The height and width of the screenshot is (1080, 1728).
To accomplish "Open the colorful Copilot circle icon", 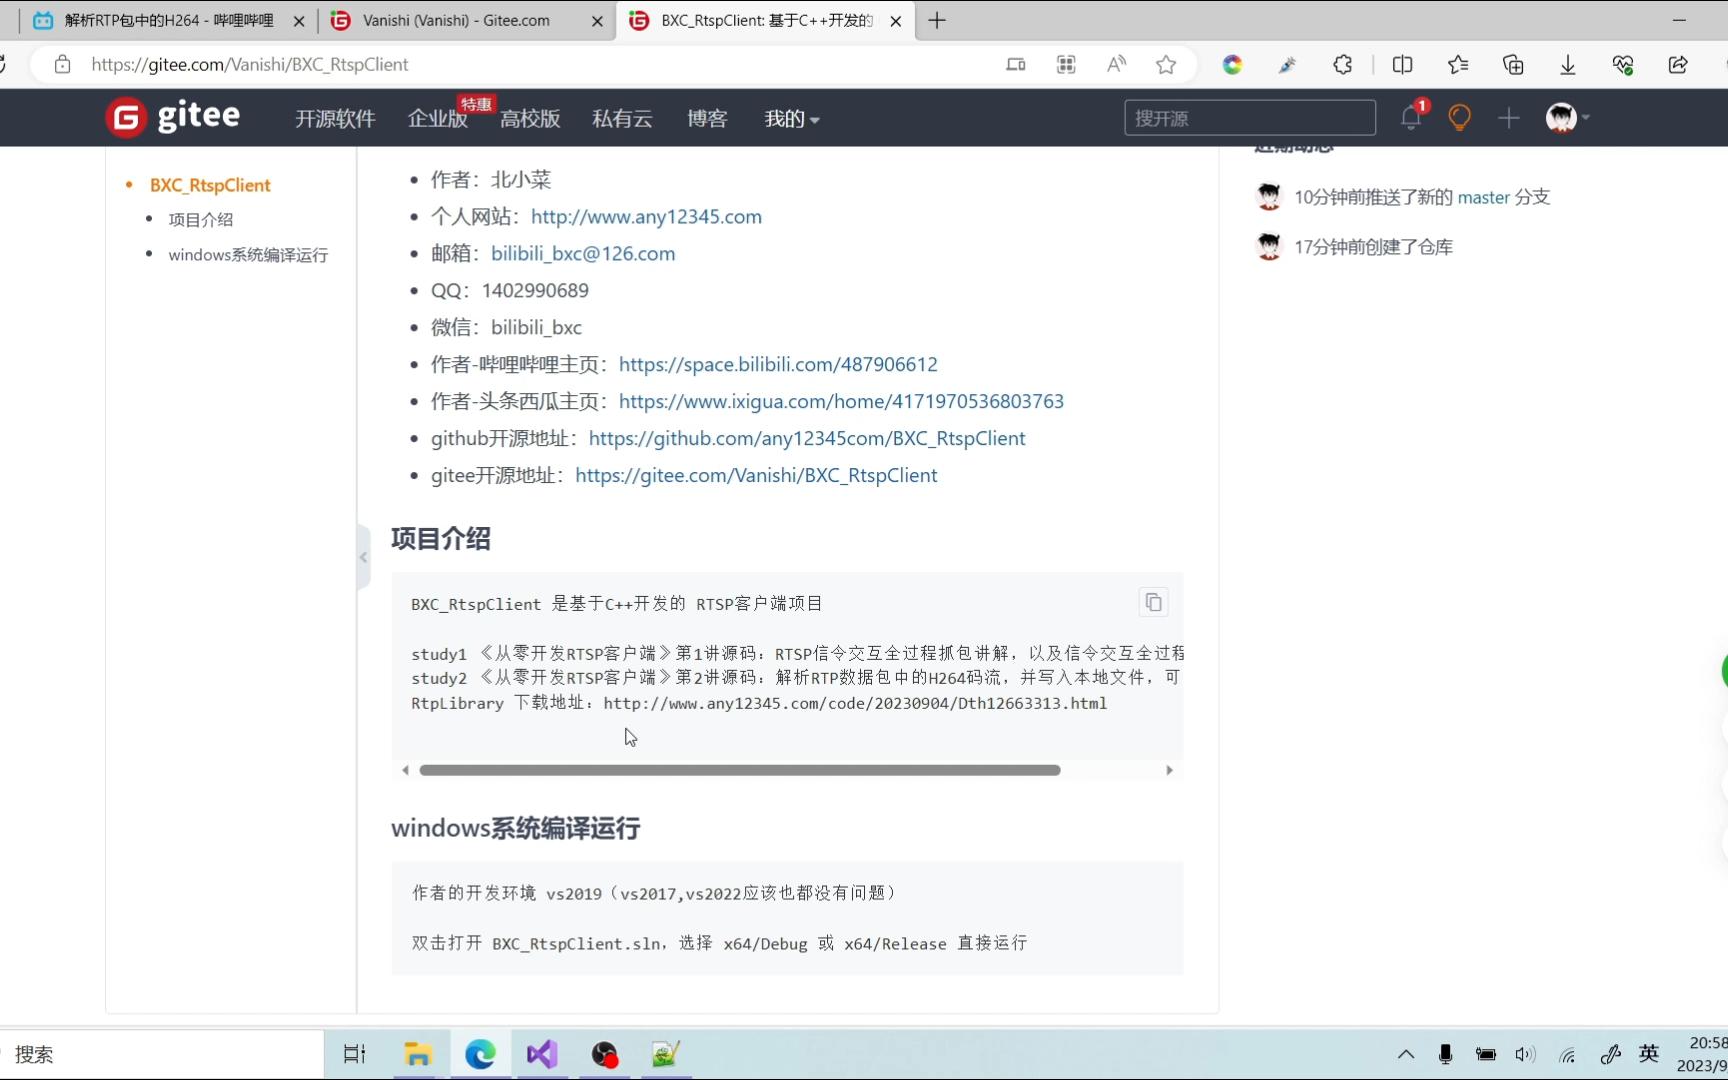I will [x=1232, y=64].
